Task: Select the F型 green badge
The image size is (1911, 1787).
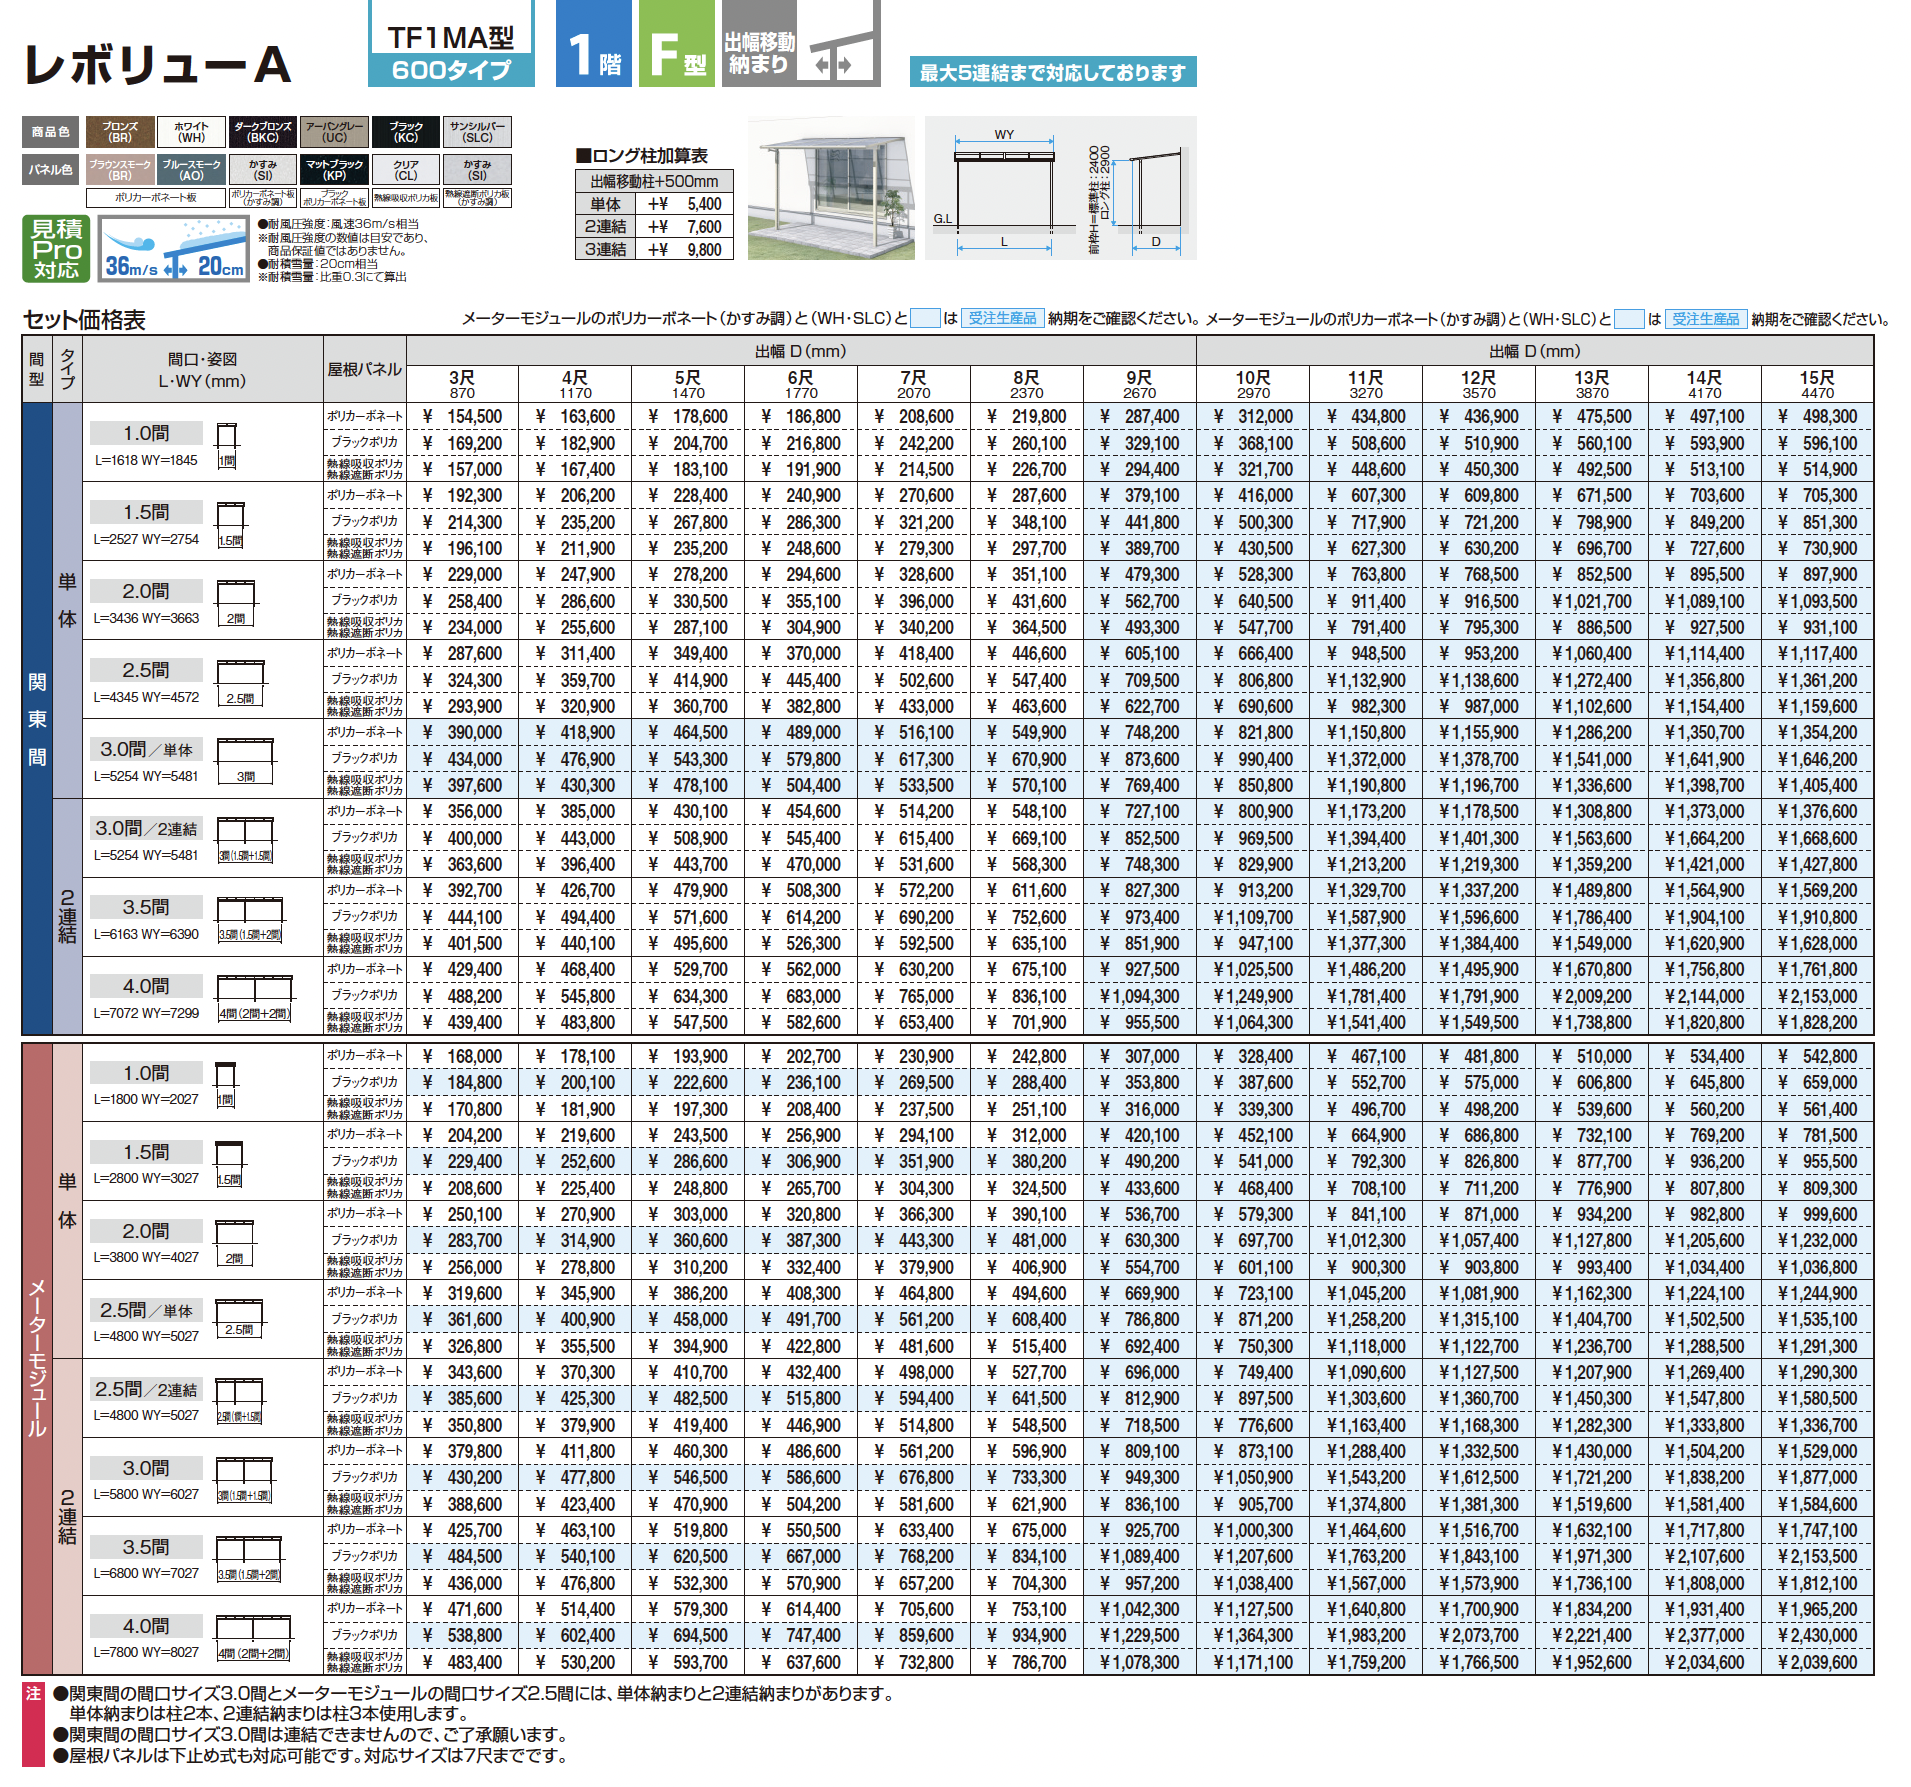Action: tap(677, 43)
